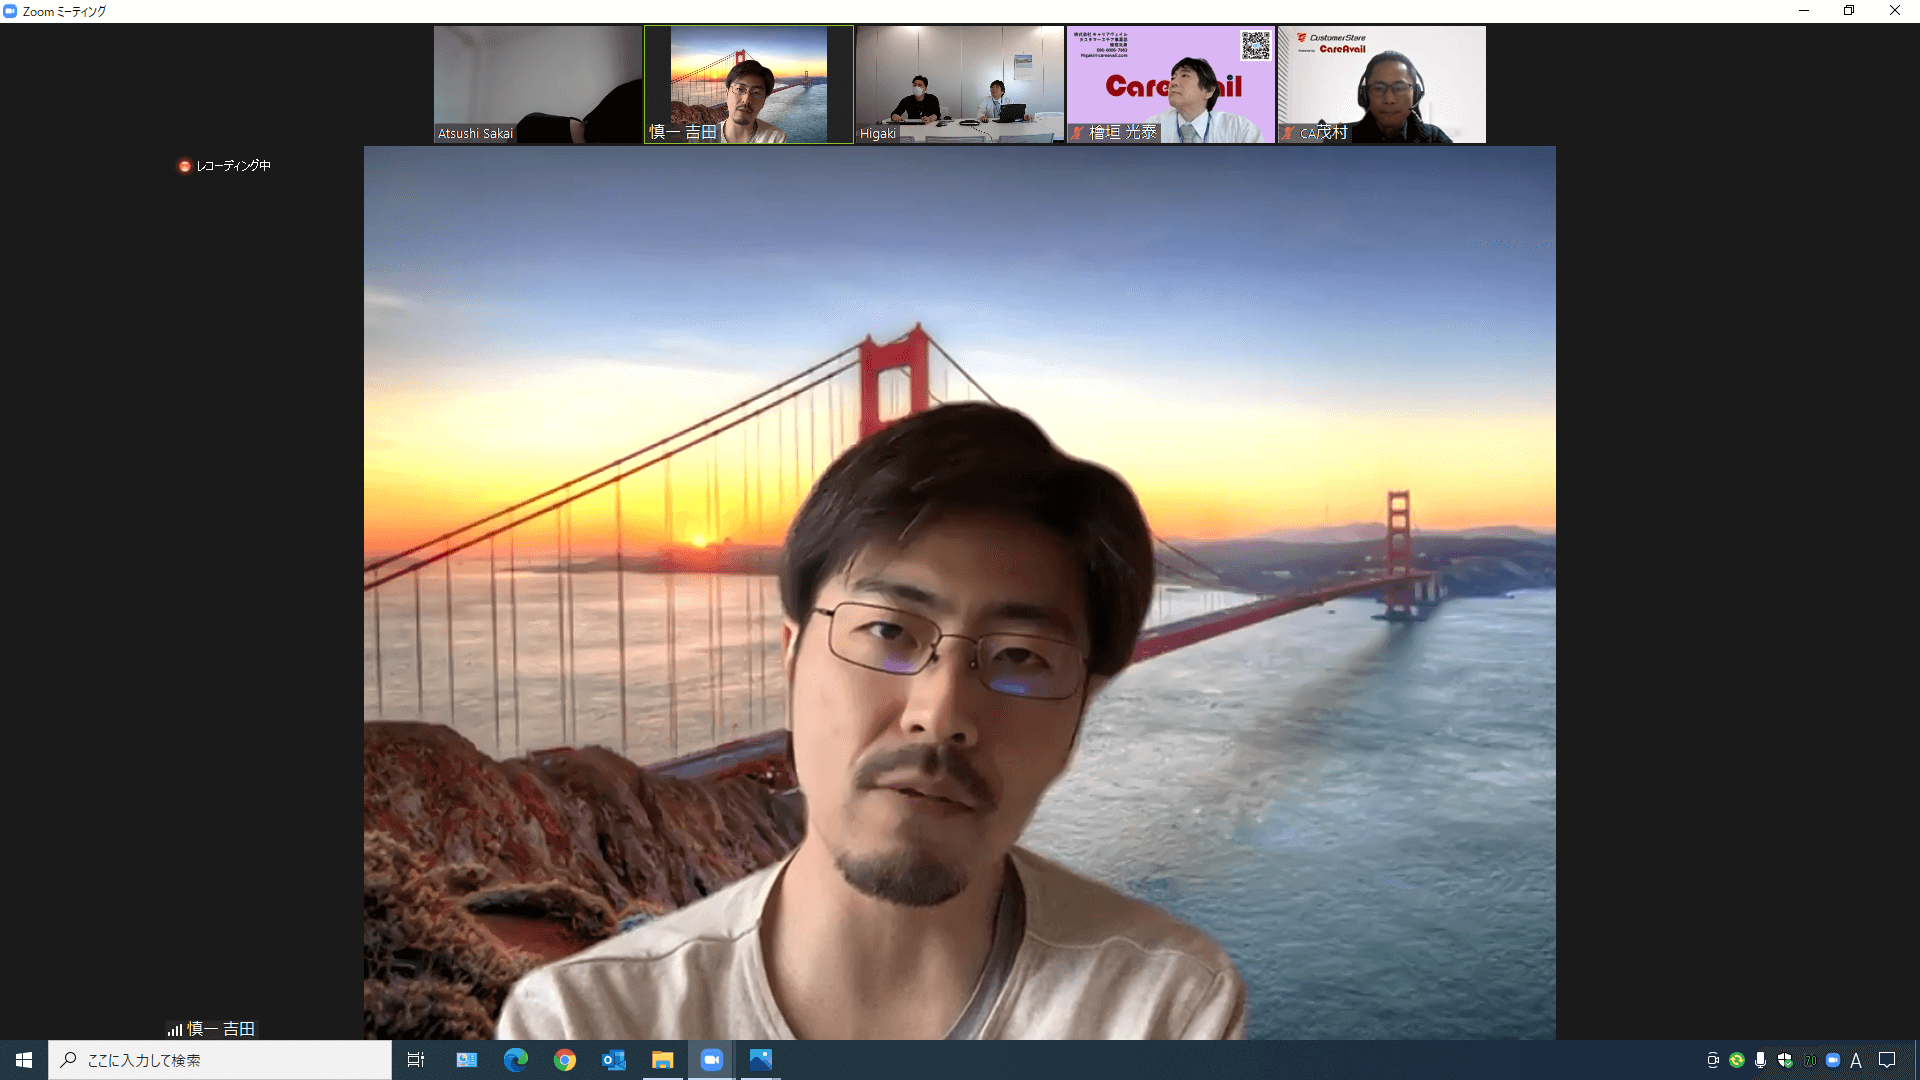Click the Zoom icon in the system tray
This screenshot has height=1080, width=1920.
point(1833,1060)
